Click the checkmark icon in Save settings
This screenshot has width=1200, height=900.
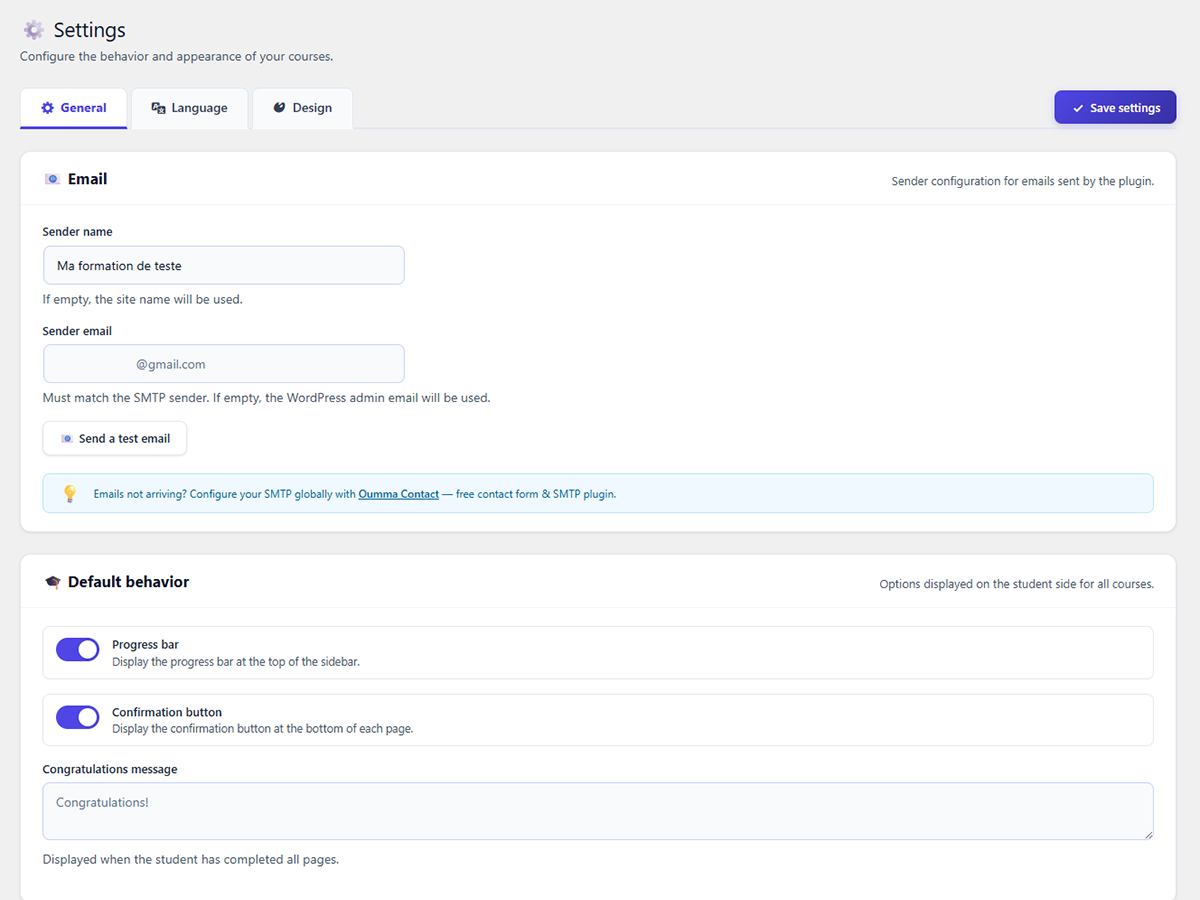pyautogui.click(x=1078, y=108)
